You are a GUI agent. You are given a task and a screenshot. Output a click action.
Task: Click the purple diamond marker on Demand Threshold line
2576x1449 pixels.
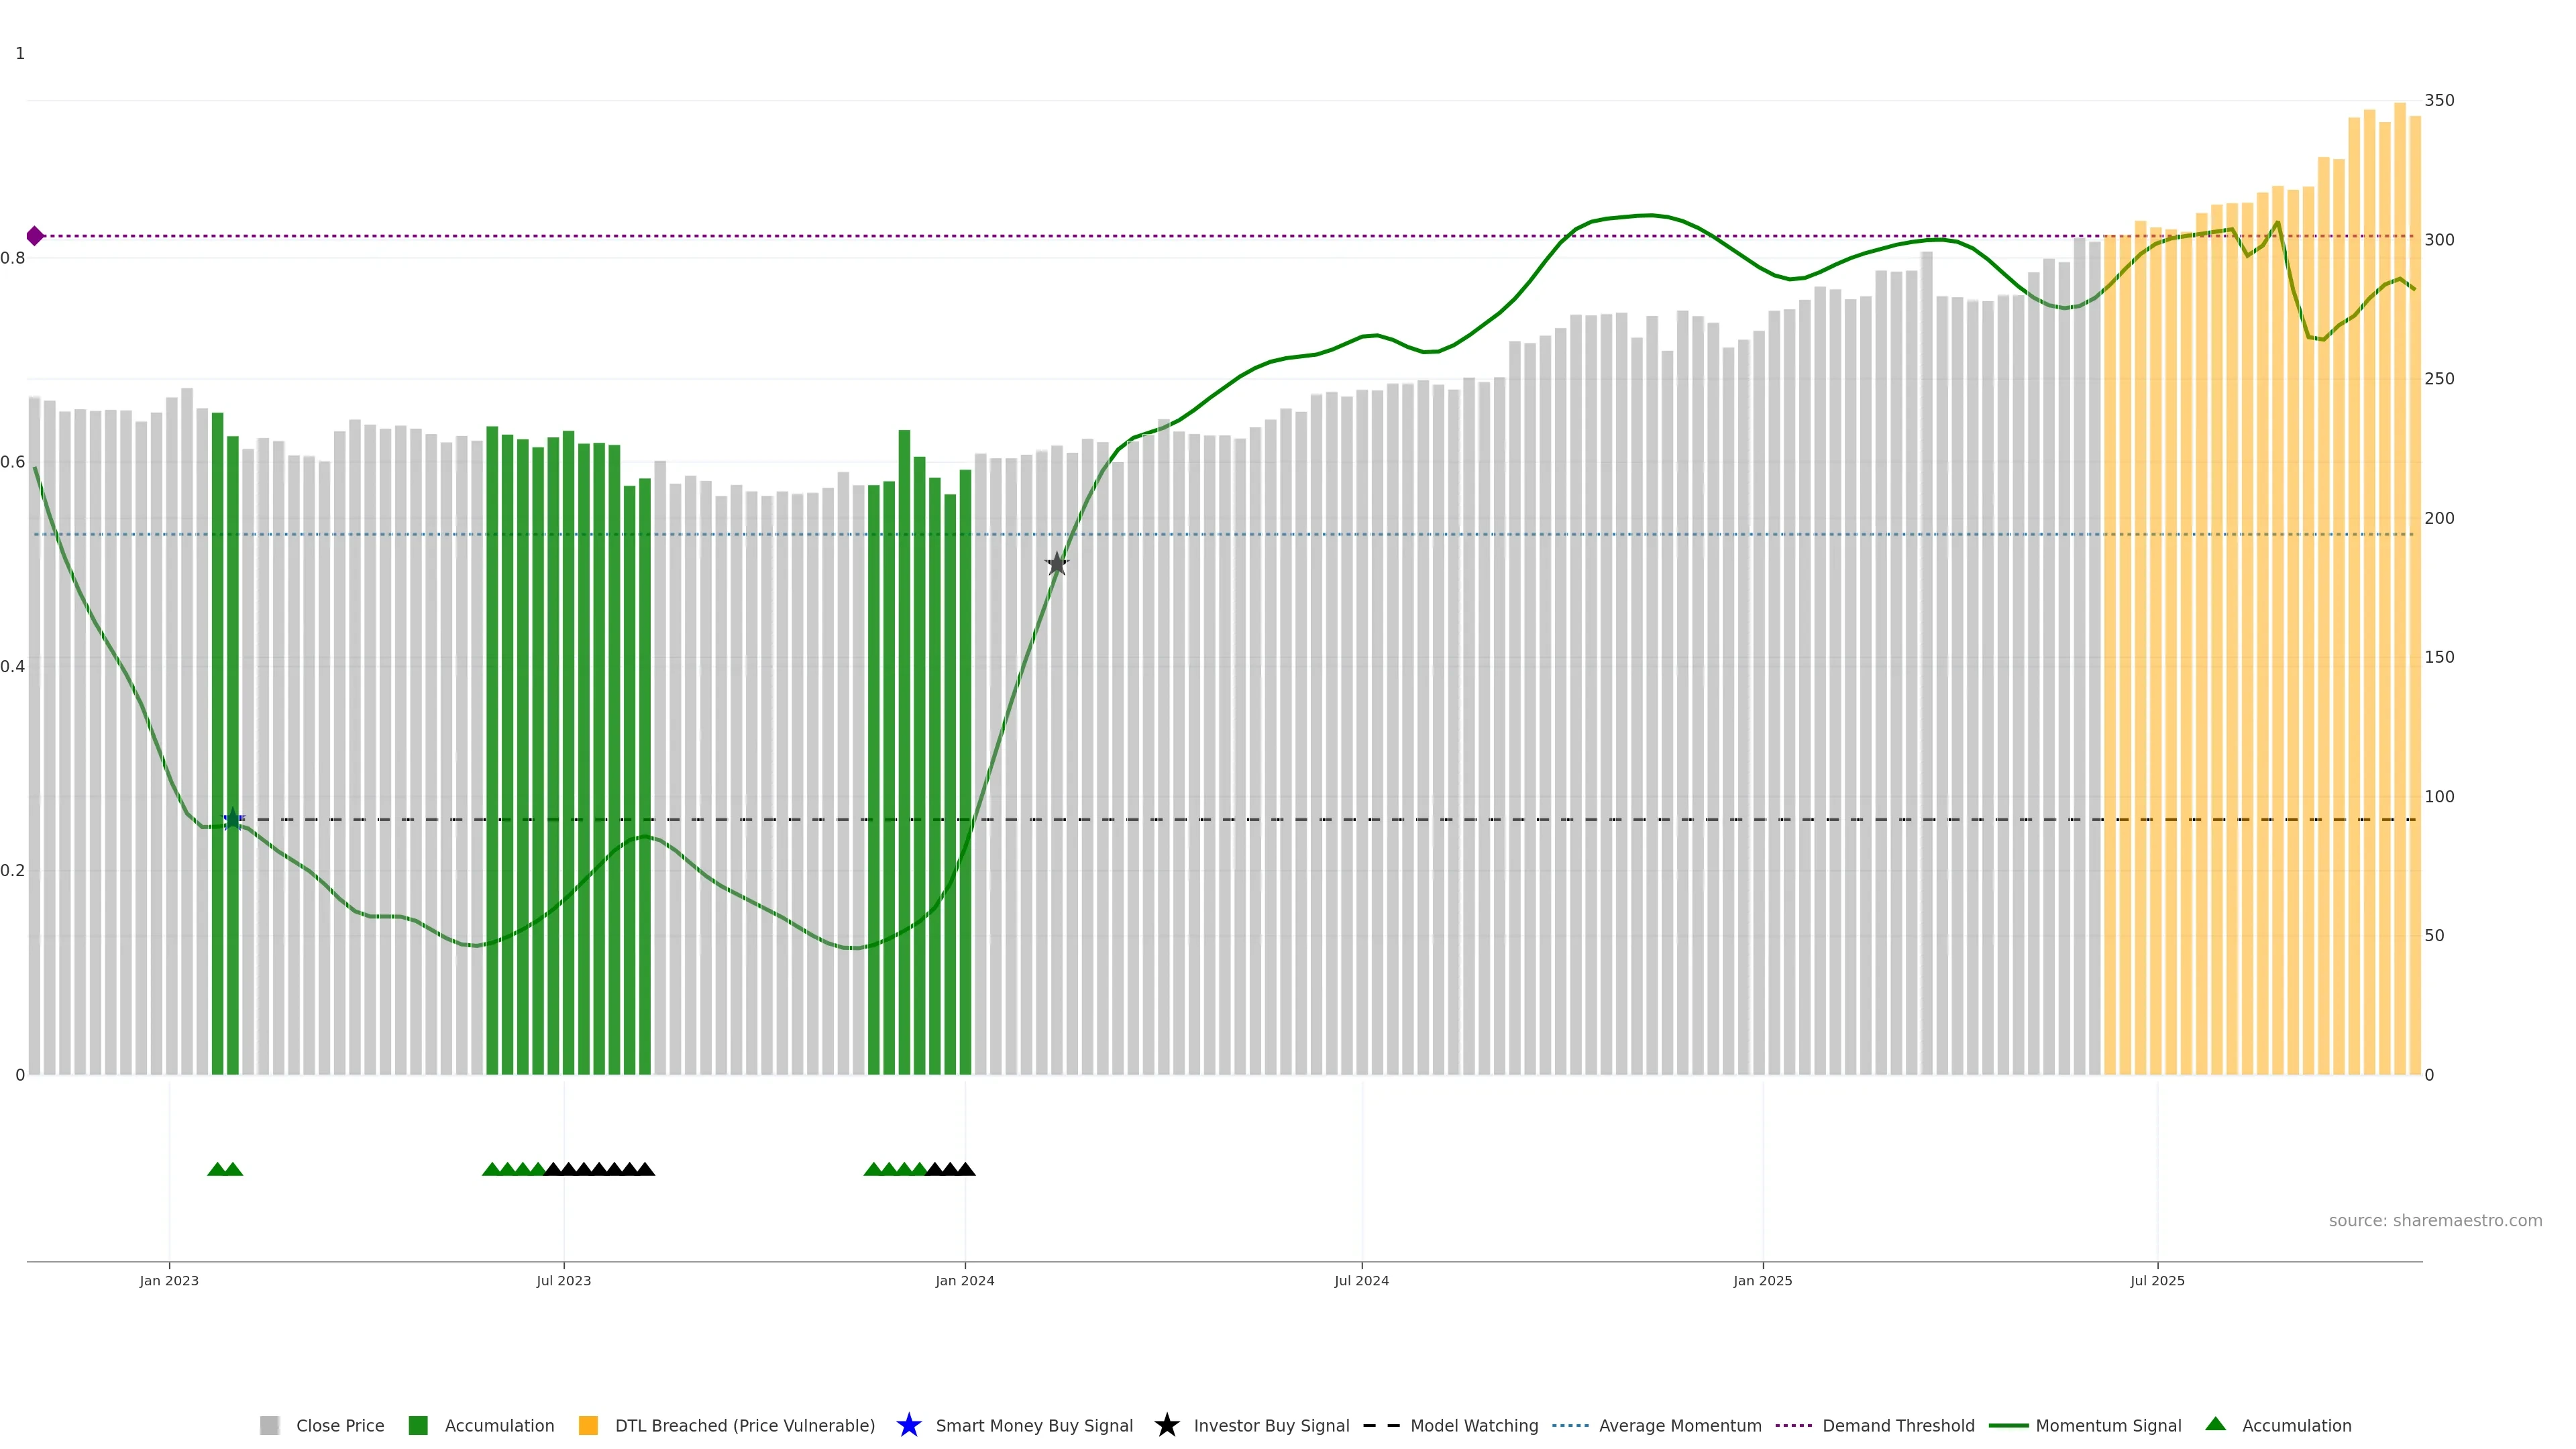35,236
